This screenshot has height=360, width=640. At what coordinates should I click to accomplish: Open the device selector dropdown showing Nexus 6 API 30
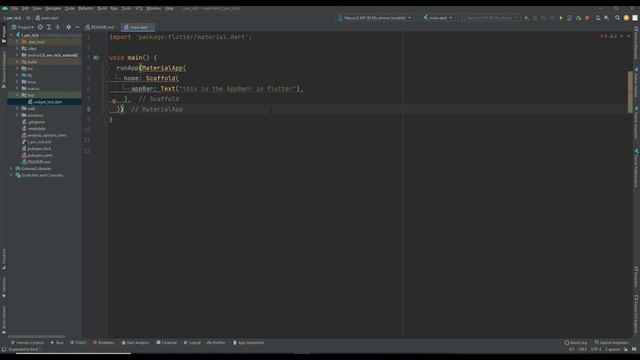[374, 18]
